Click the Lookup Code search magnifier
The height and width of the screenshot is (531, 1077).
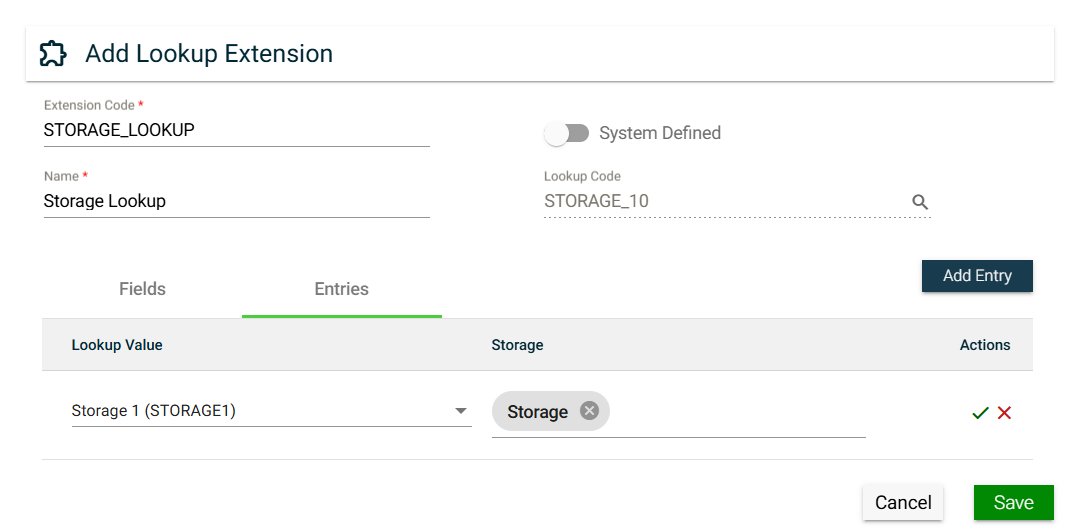(920, 202)
